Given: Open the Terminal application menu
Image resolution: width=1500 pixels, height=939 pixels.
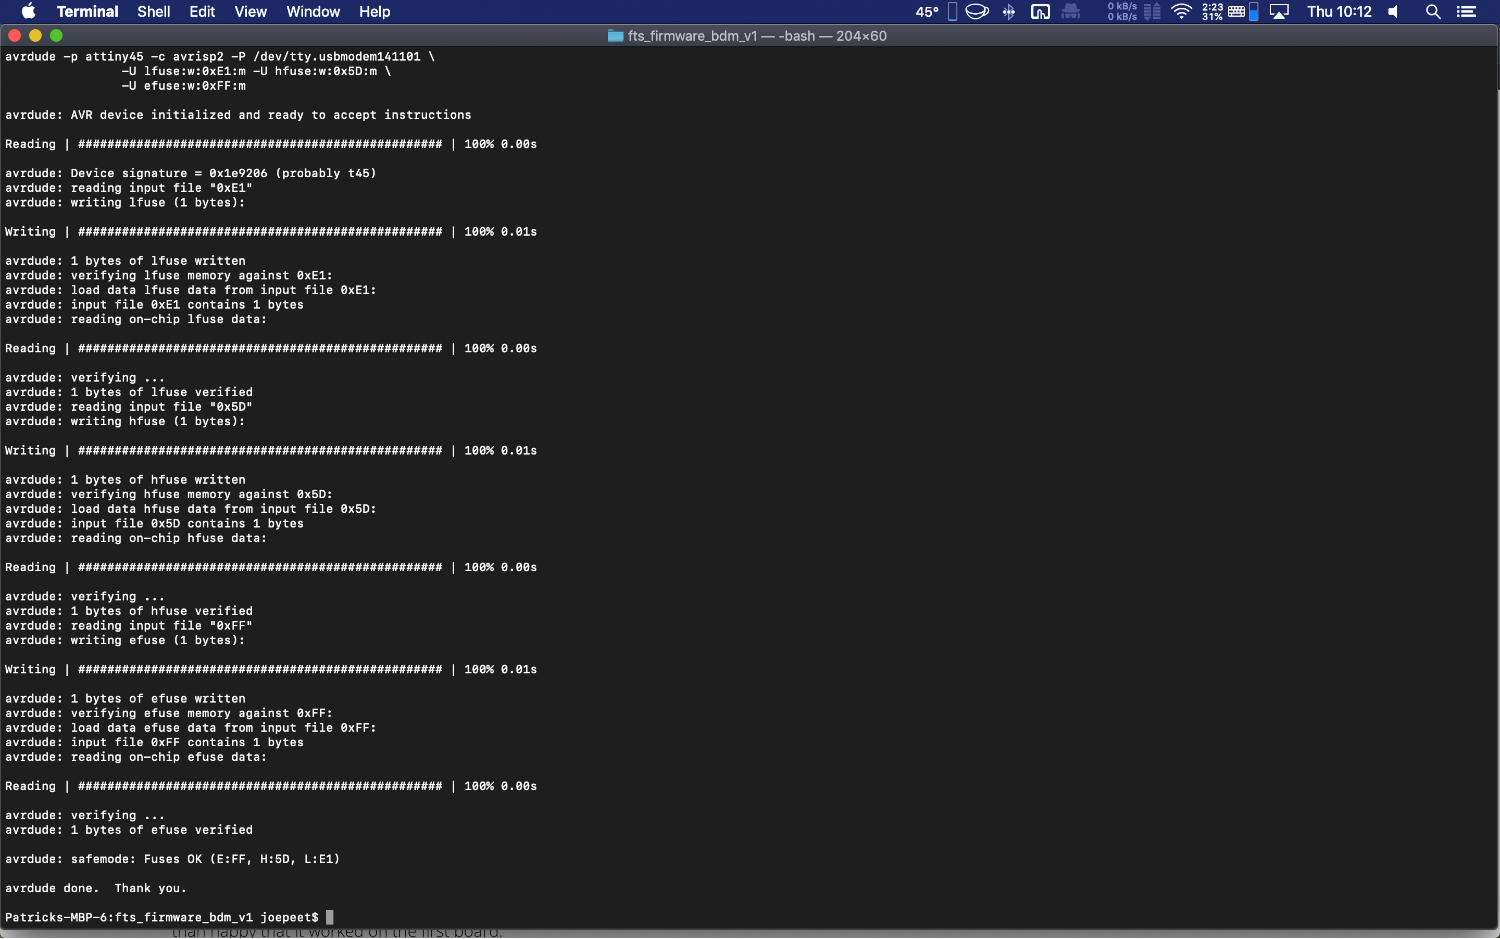Looking at the screenshot, I should pyautogui.click(x=87, y=12).
